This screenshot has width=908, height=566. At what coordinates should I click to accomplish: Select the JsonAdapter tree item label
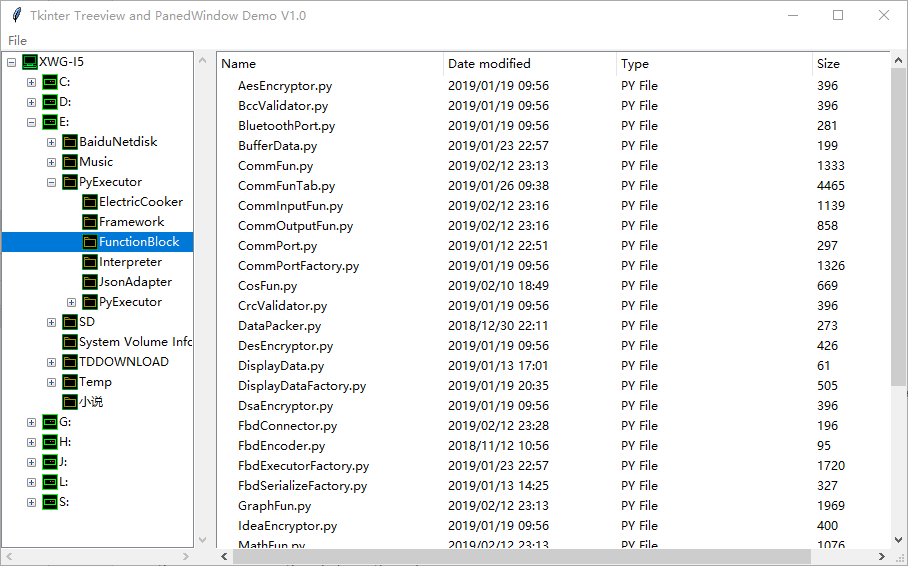[x=136, y=282]
